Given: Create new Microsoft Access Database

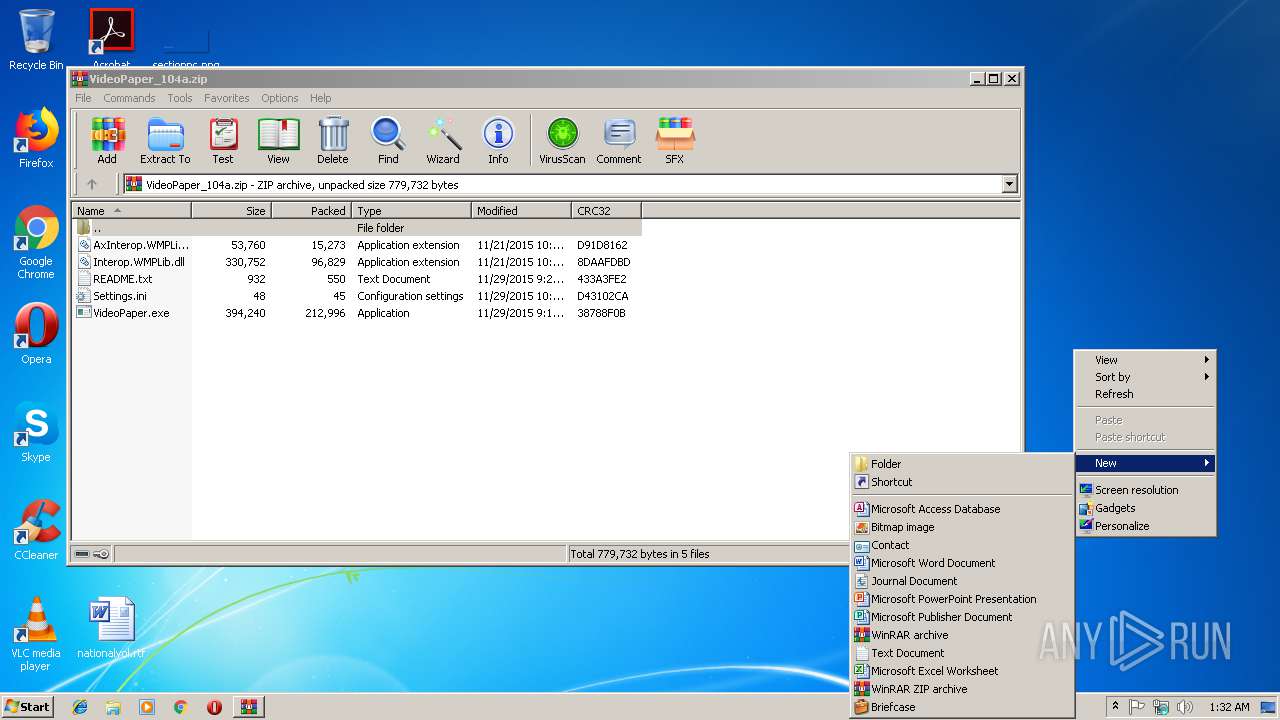Looking at the screenshot, I should (x=962, y=509).
